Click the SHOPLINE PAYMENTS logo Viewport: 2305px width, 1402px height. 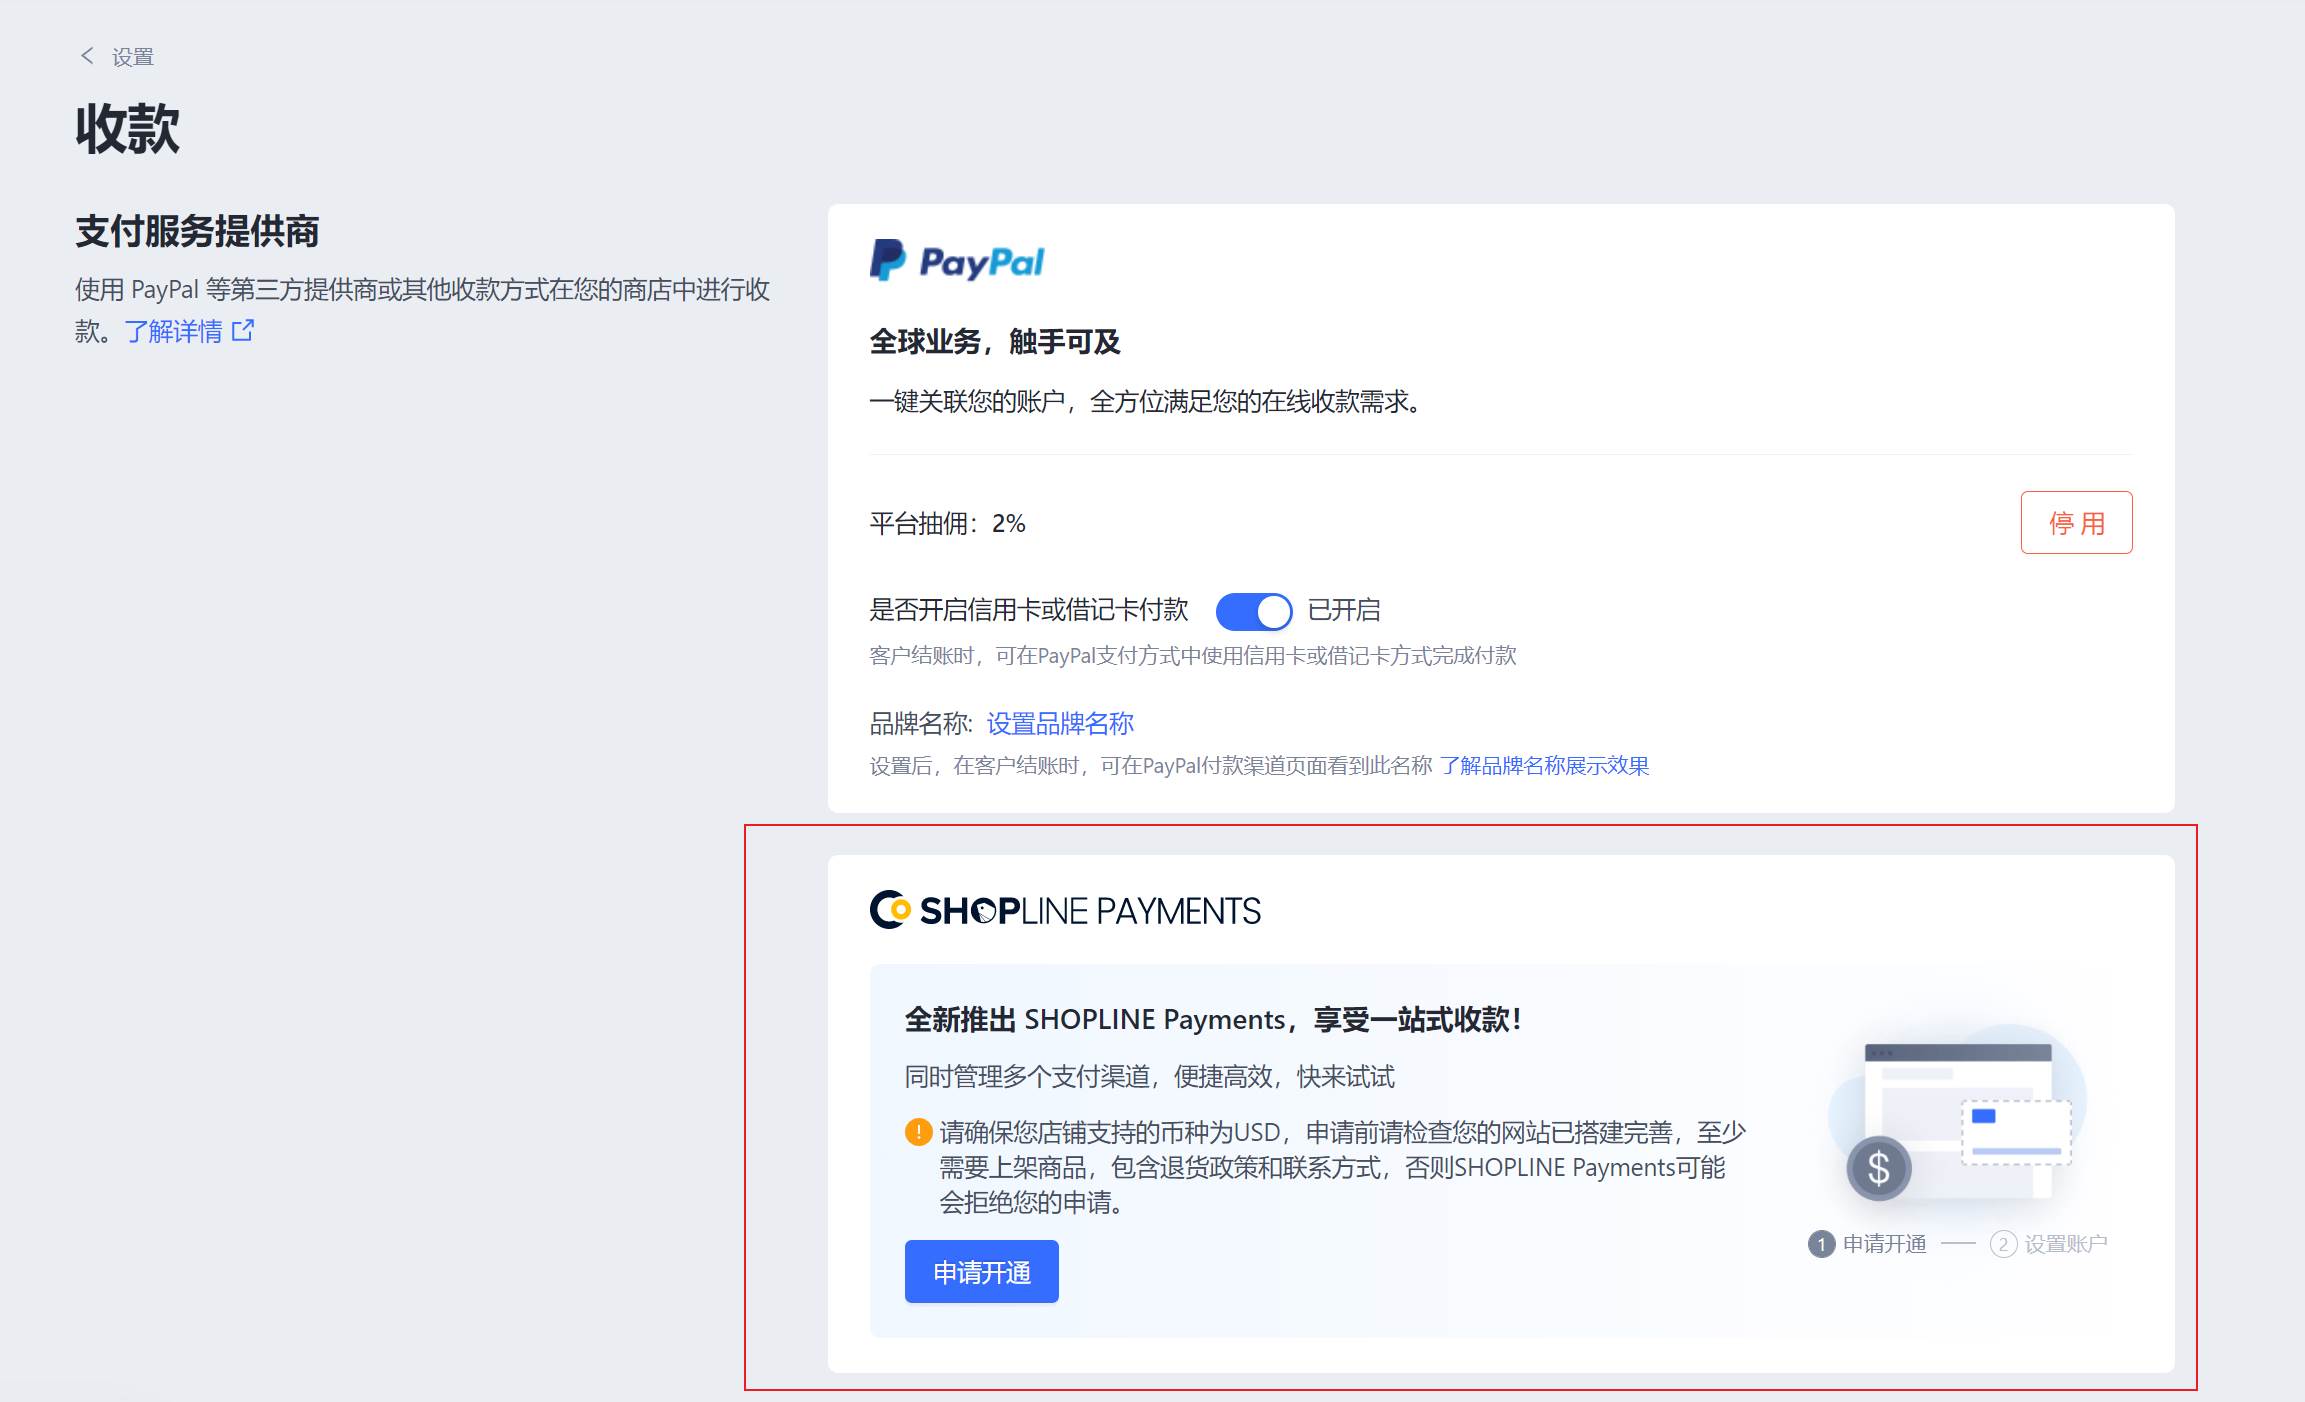click(x=1065, y=910)
